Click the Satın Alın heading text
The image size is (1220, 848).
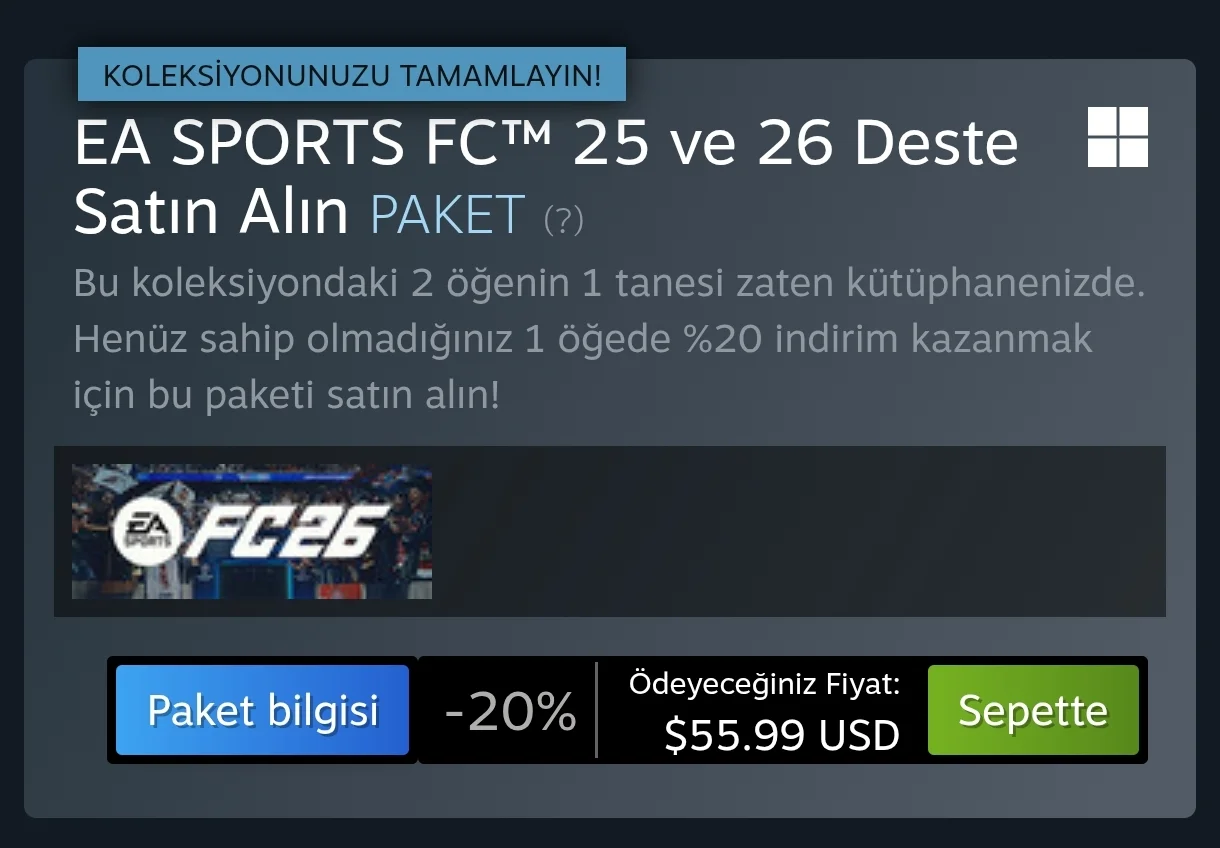click(x=211, y=212)
